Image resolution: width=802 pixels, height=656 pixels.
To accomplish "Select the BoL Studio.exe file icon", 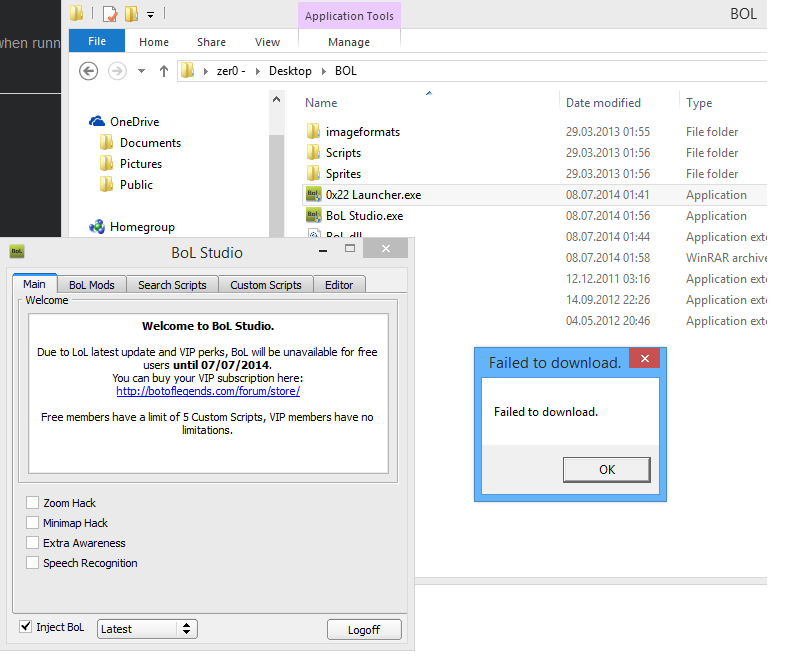I will click(x=313, y=216).
